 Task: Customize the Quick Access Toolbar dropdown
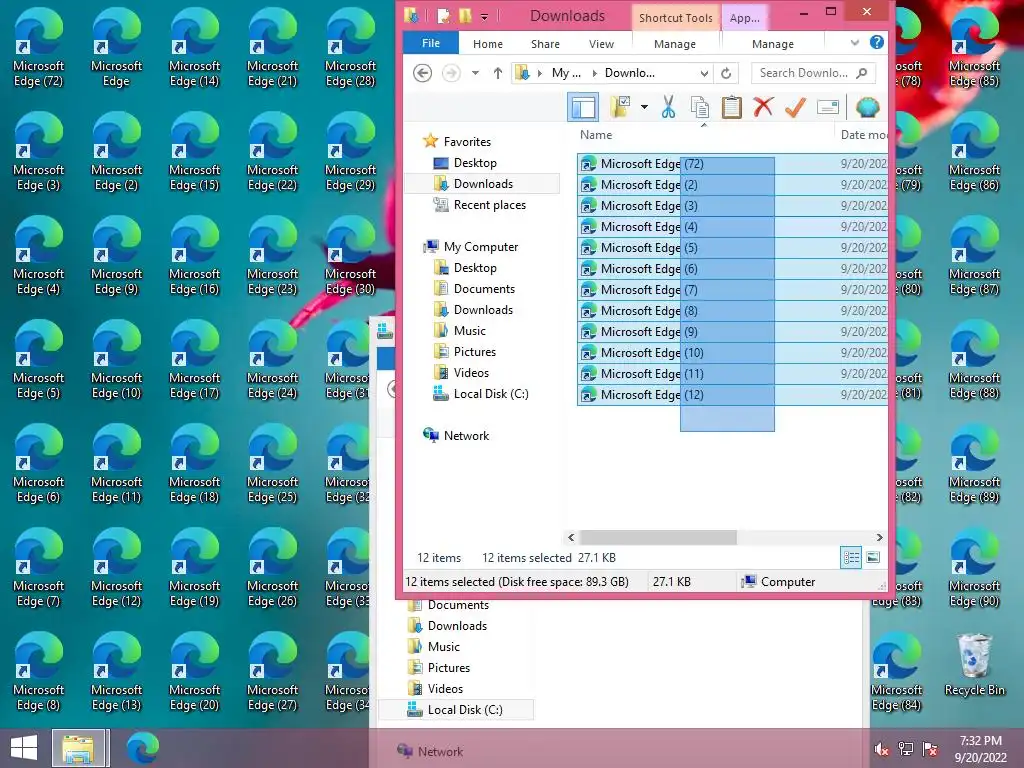coord(484,16)
